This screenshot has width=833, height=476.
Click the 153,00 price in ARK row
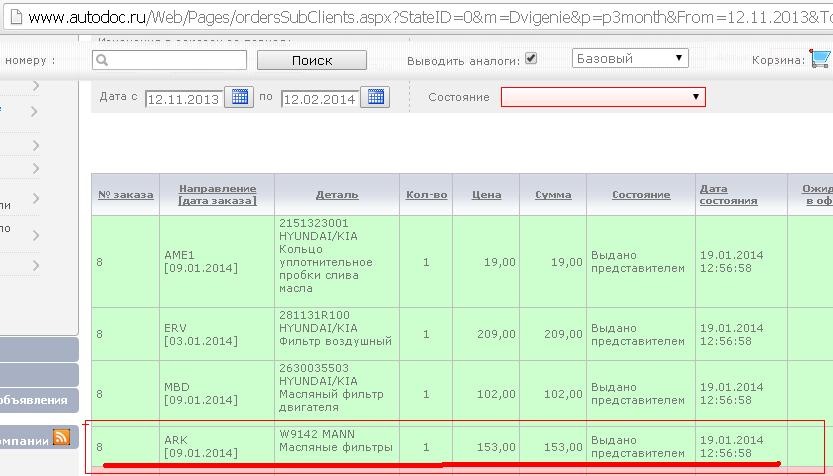(496, 447)
